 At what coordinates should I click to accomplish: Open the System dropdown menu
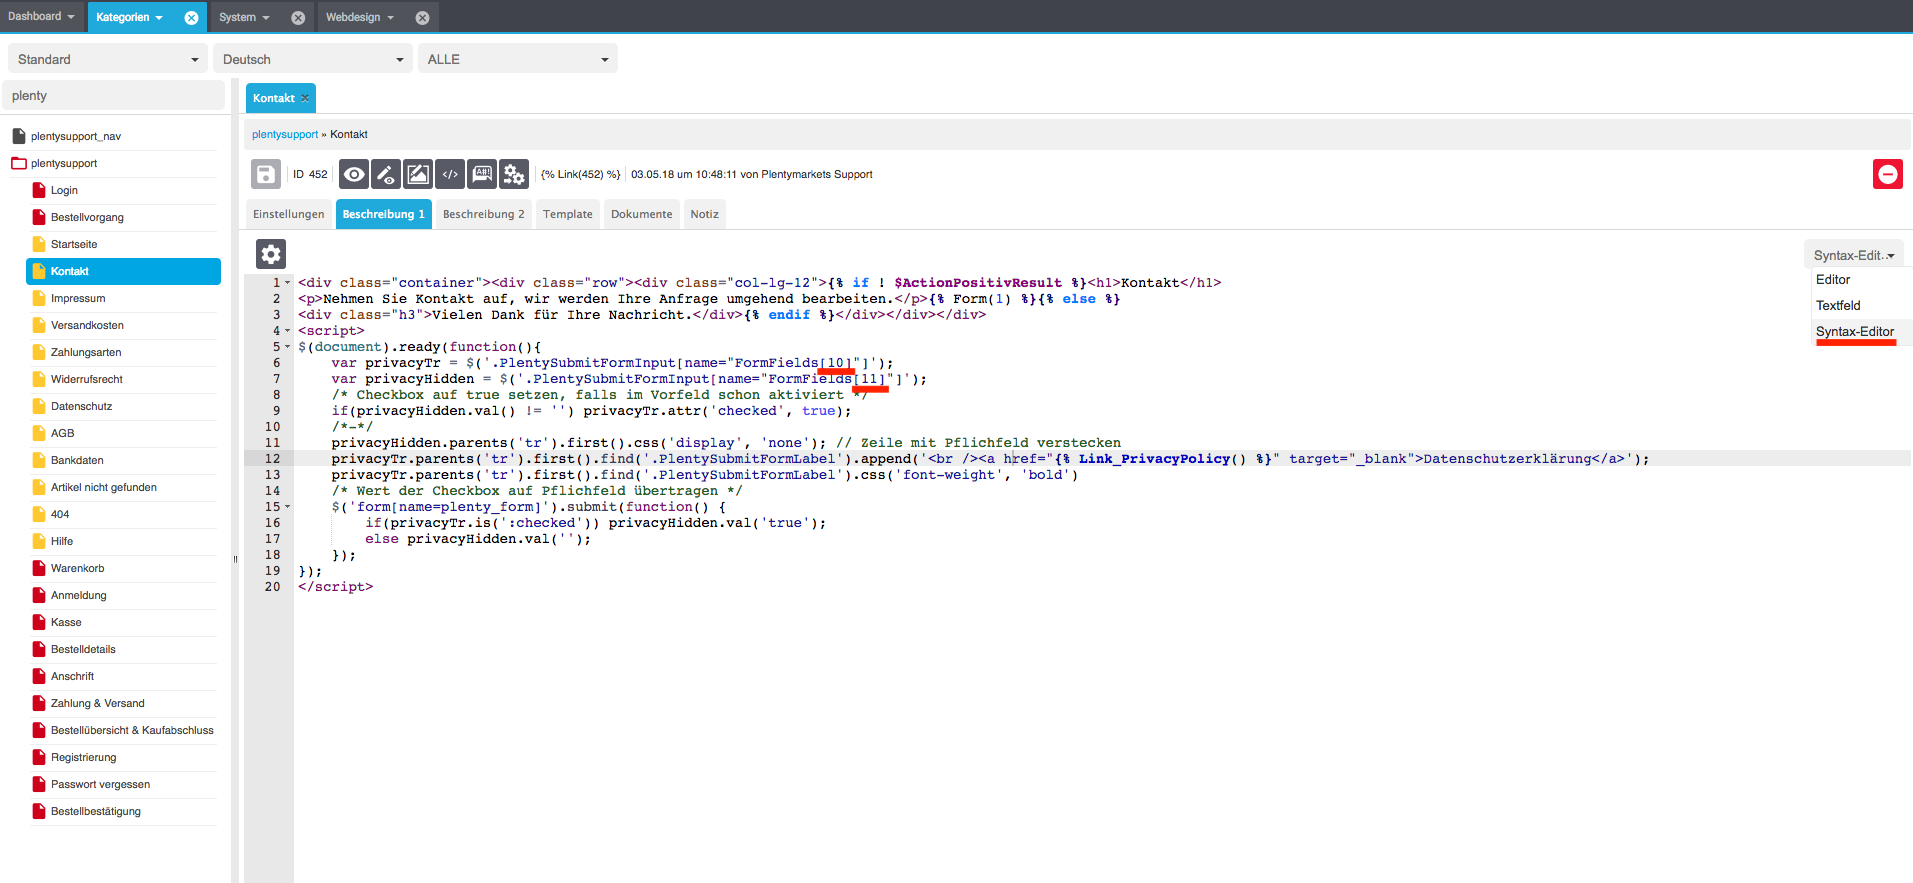[245, 17]
